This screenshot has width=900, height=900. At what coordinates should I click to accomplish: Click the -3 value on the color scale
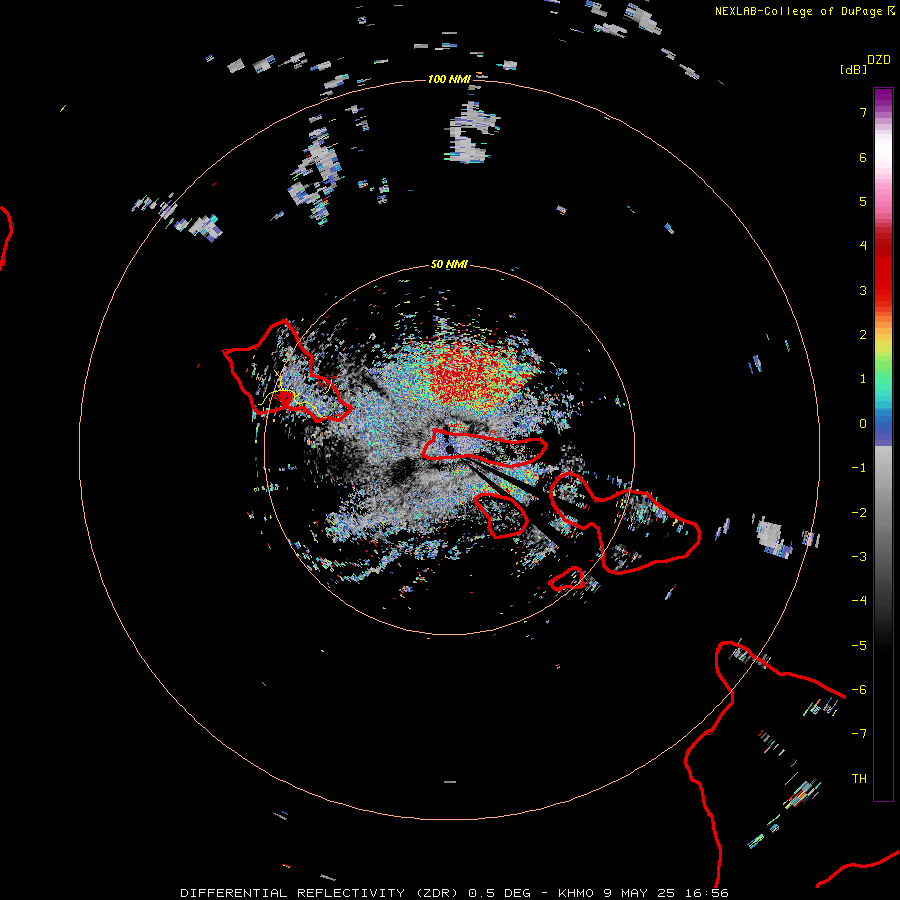859,557
